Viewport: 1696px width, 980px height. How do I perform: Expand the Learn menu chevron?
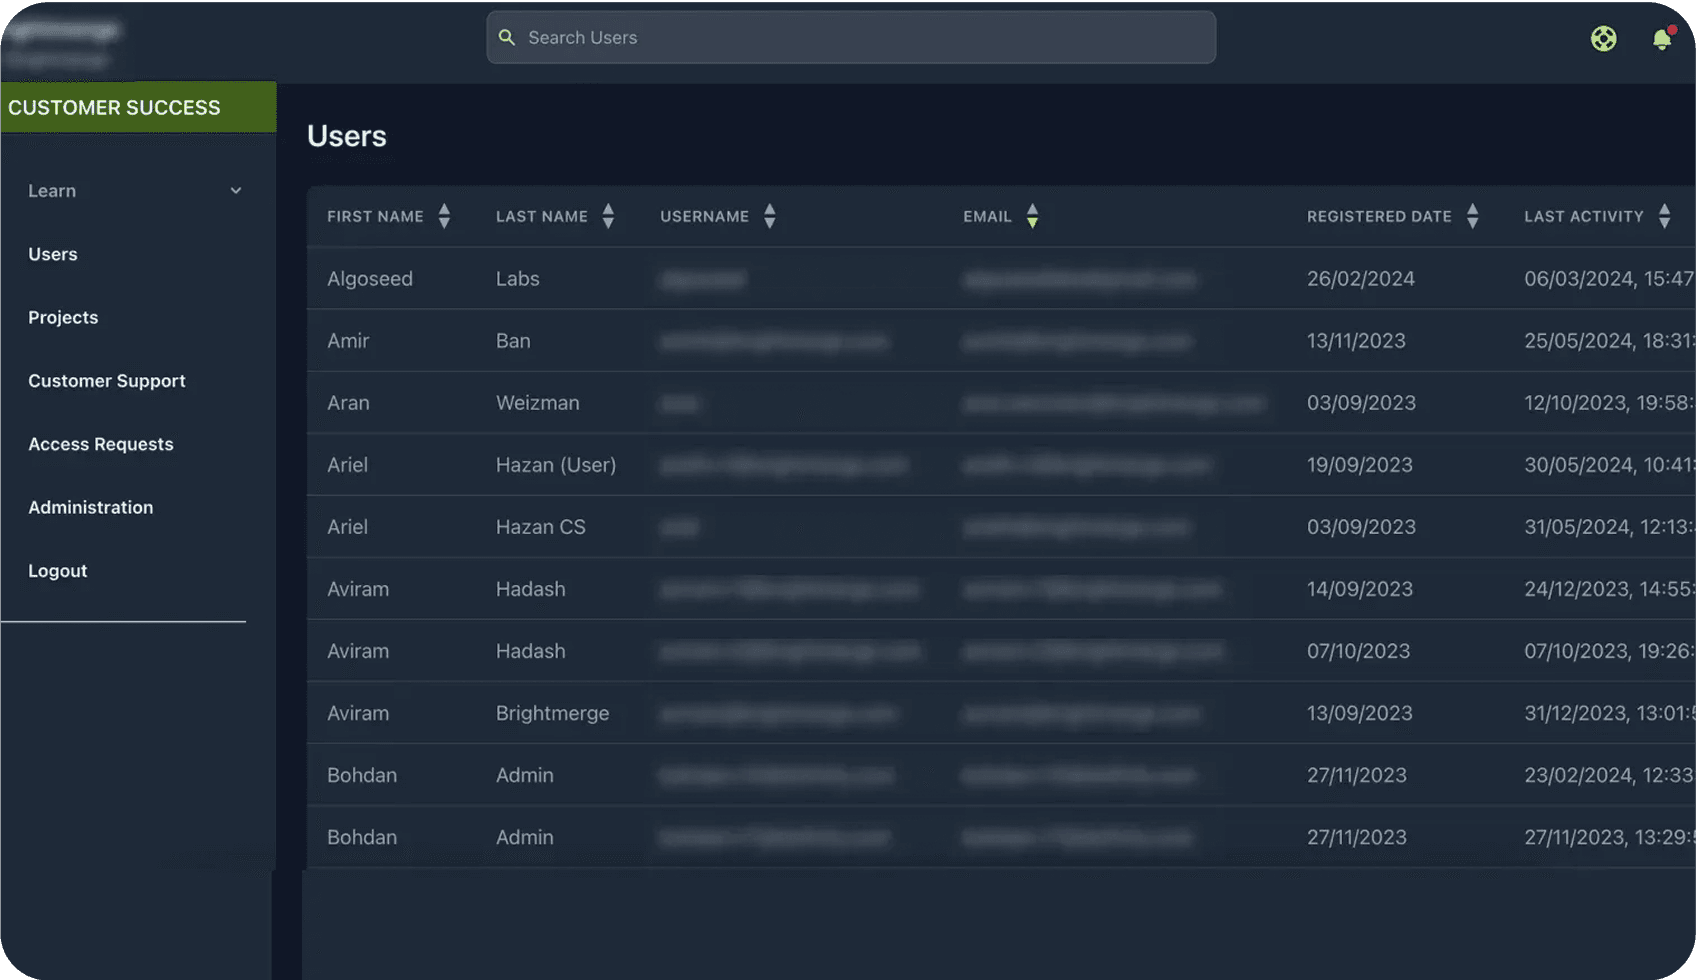tap(236, 191)
